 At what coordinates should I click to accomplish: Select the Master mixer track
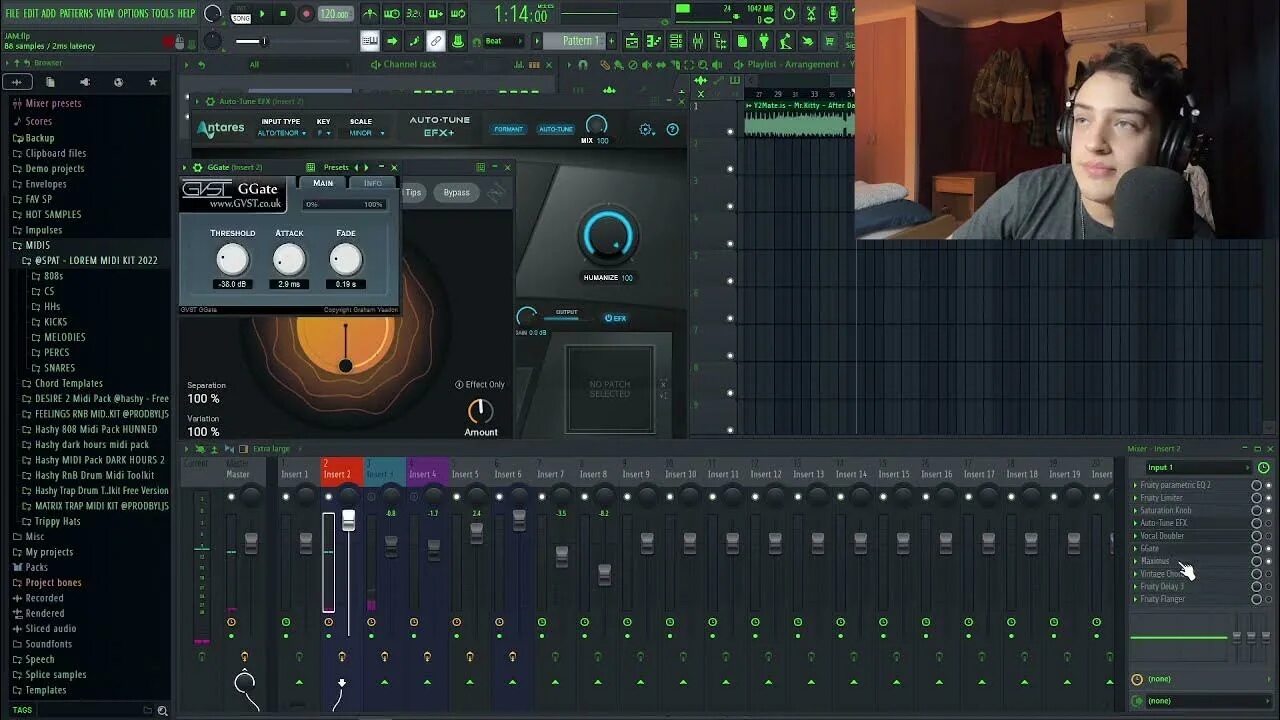238,474
